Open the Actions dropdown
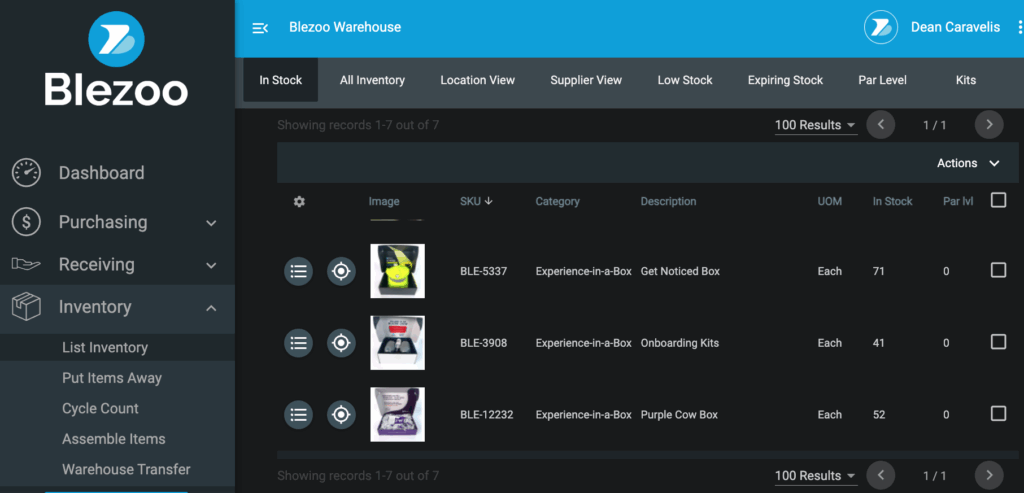 [x=968, y=163]
